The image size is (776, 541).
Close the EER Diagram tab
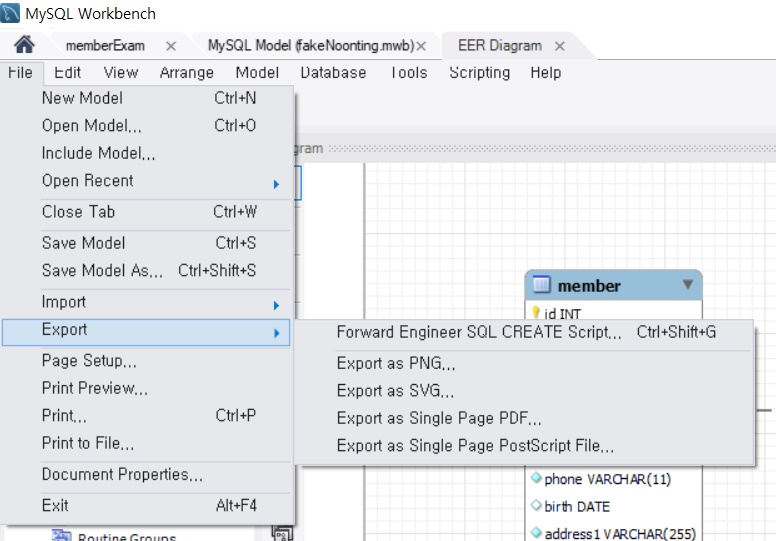[560, 47]
